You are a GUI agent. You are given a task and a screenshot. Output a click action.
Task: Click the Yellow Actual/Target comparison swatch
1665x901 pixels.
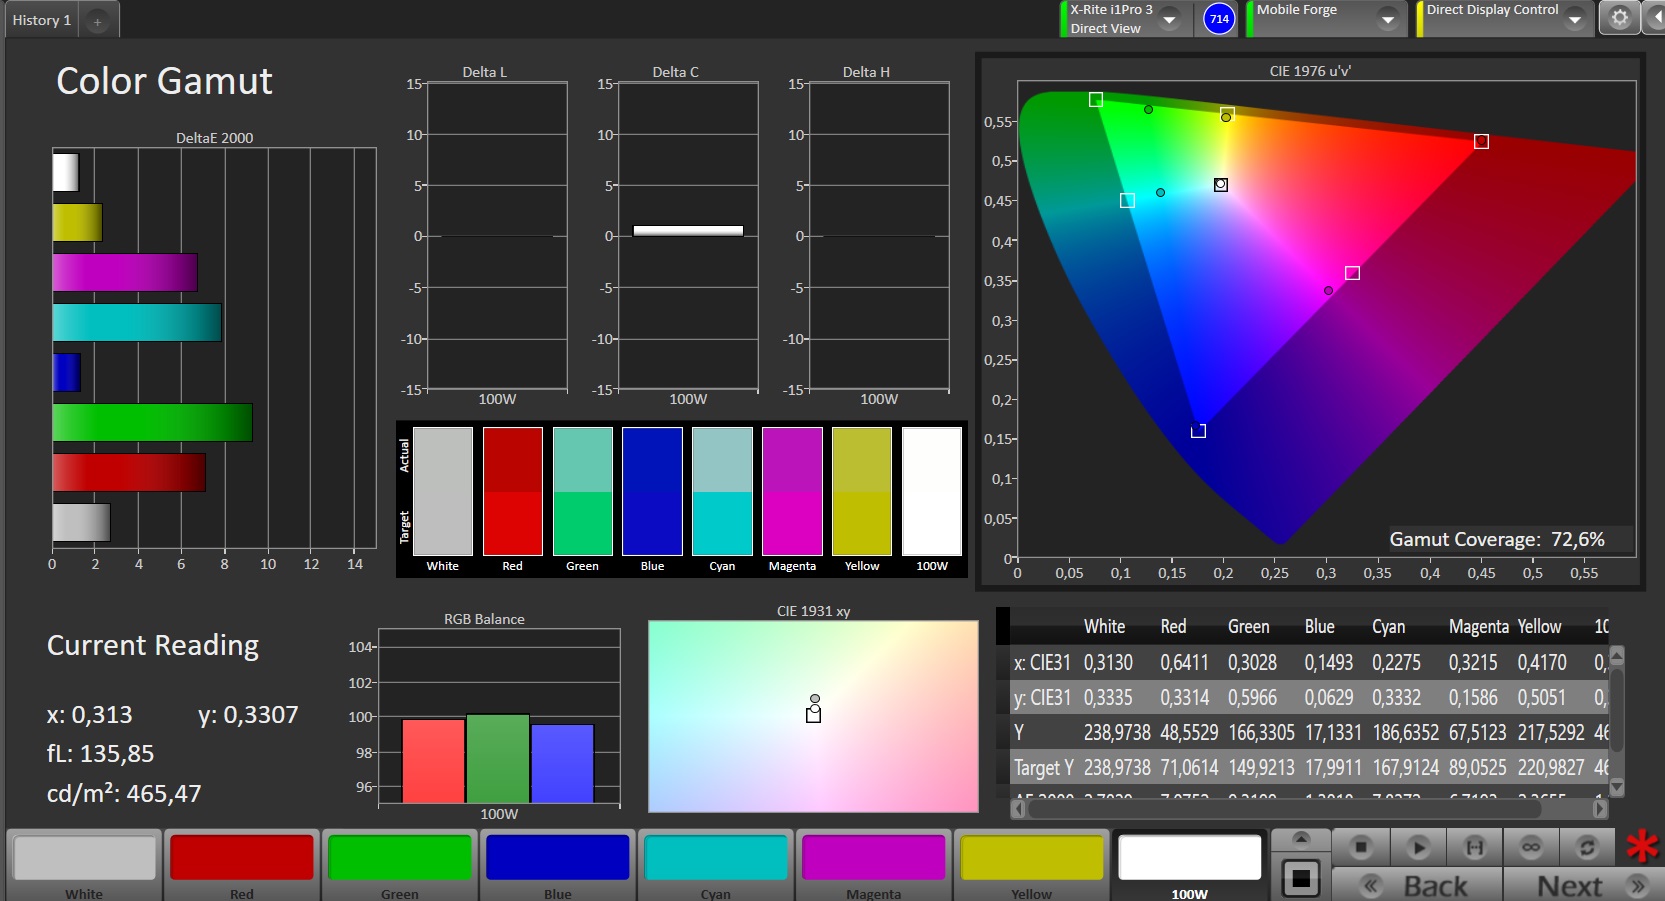[862, 491]
